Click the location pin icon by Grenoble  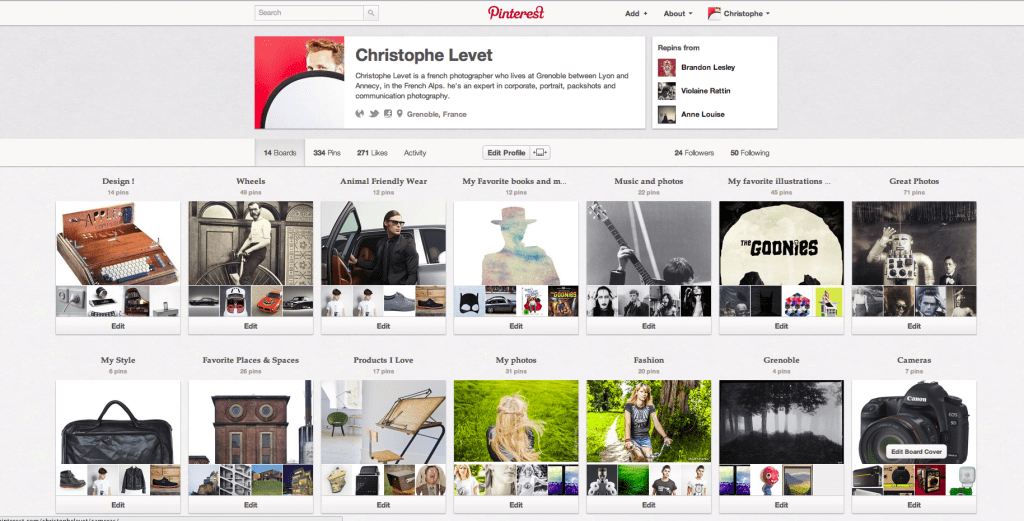pos(400,114)
